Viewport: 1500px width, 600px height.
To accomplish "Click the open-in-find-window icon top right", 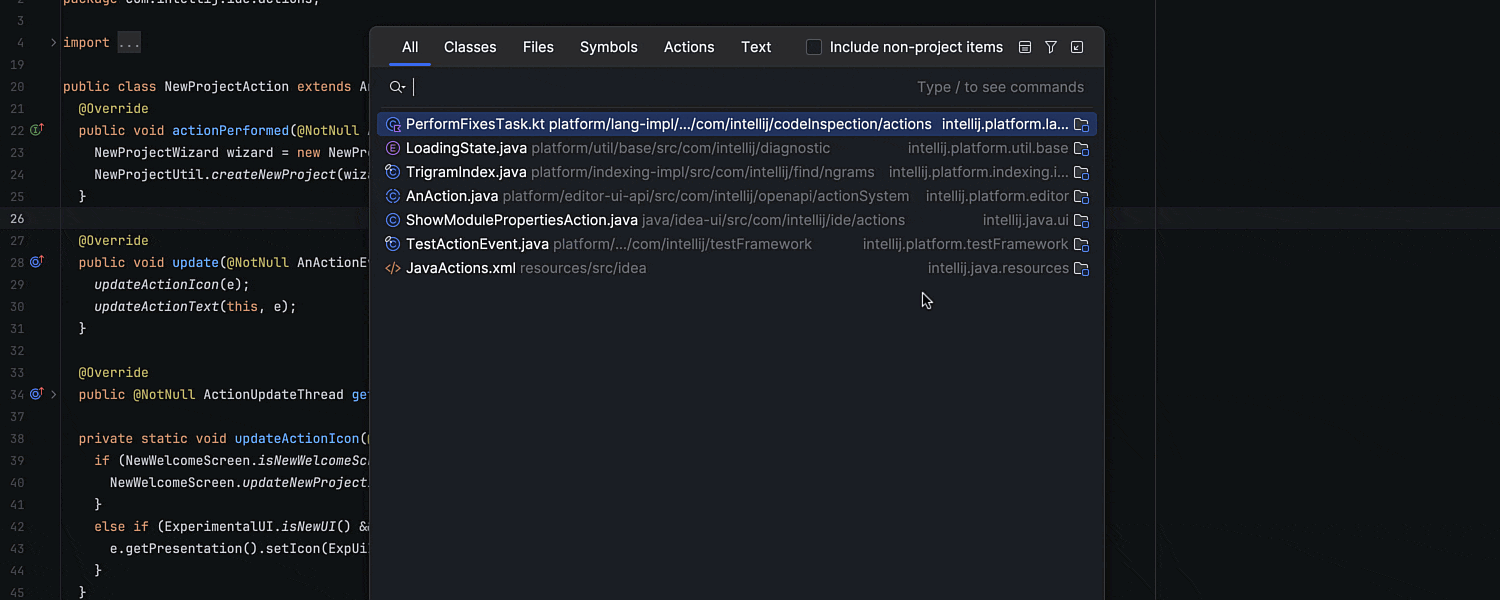I will click(x=1076, y=46).
